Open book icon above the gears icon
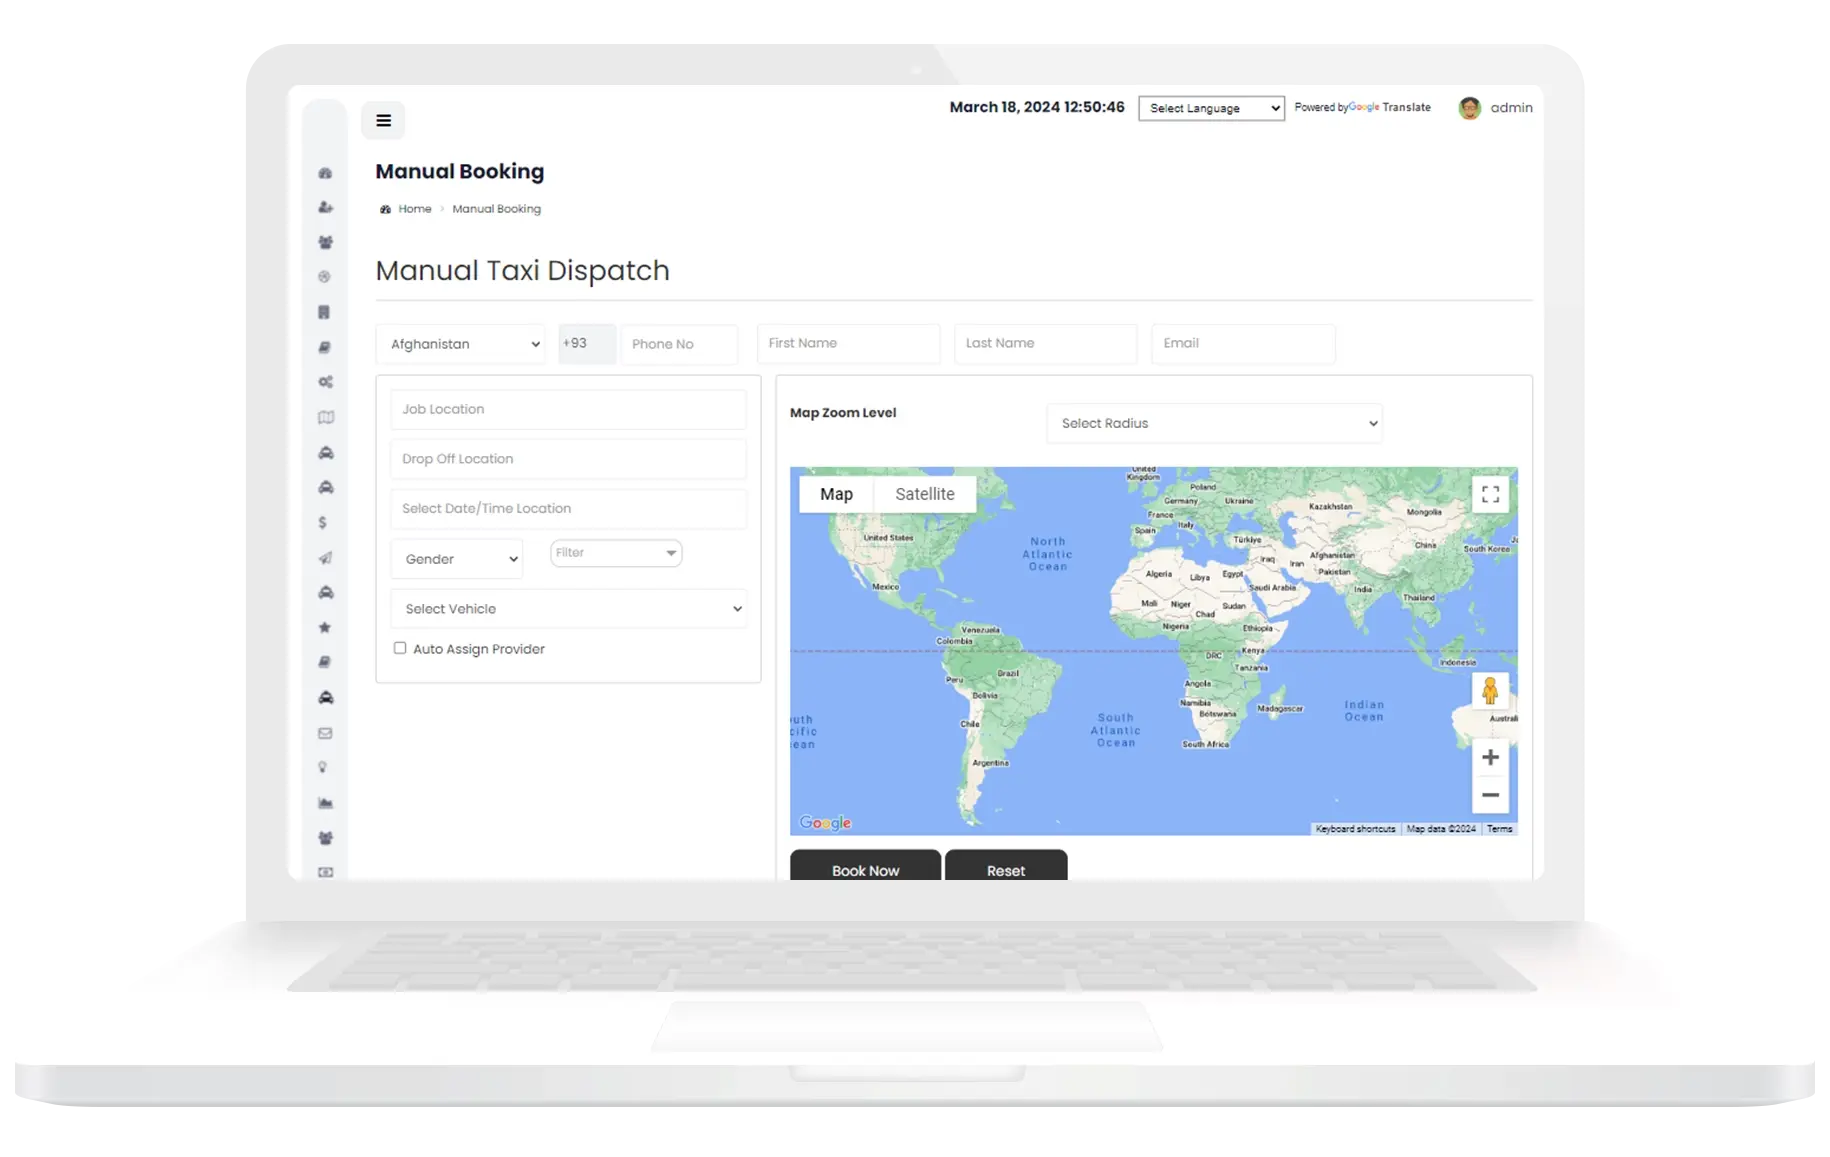This screenshot has width=1830, height=1157. pos(324,348)
